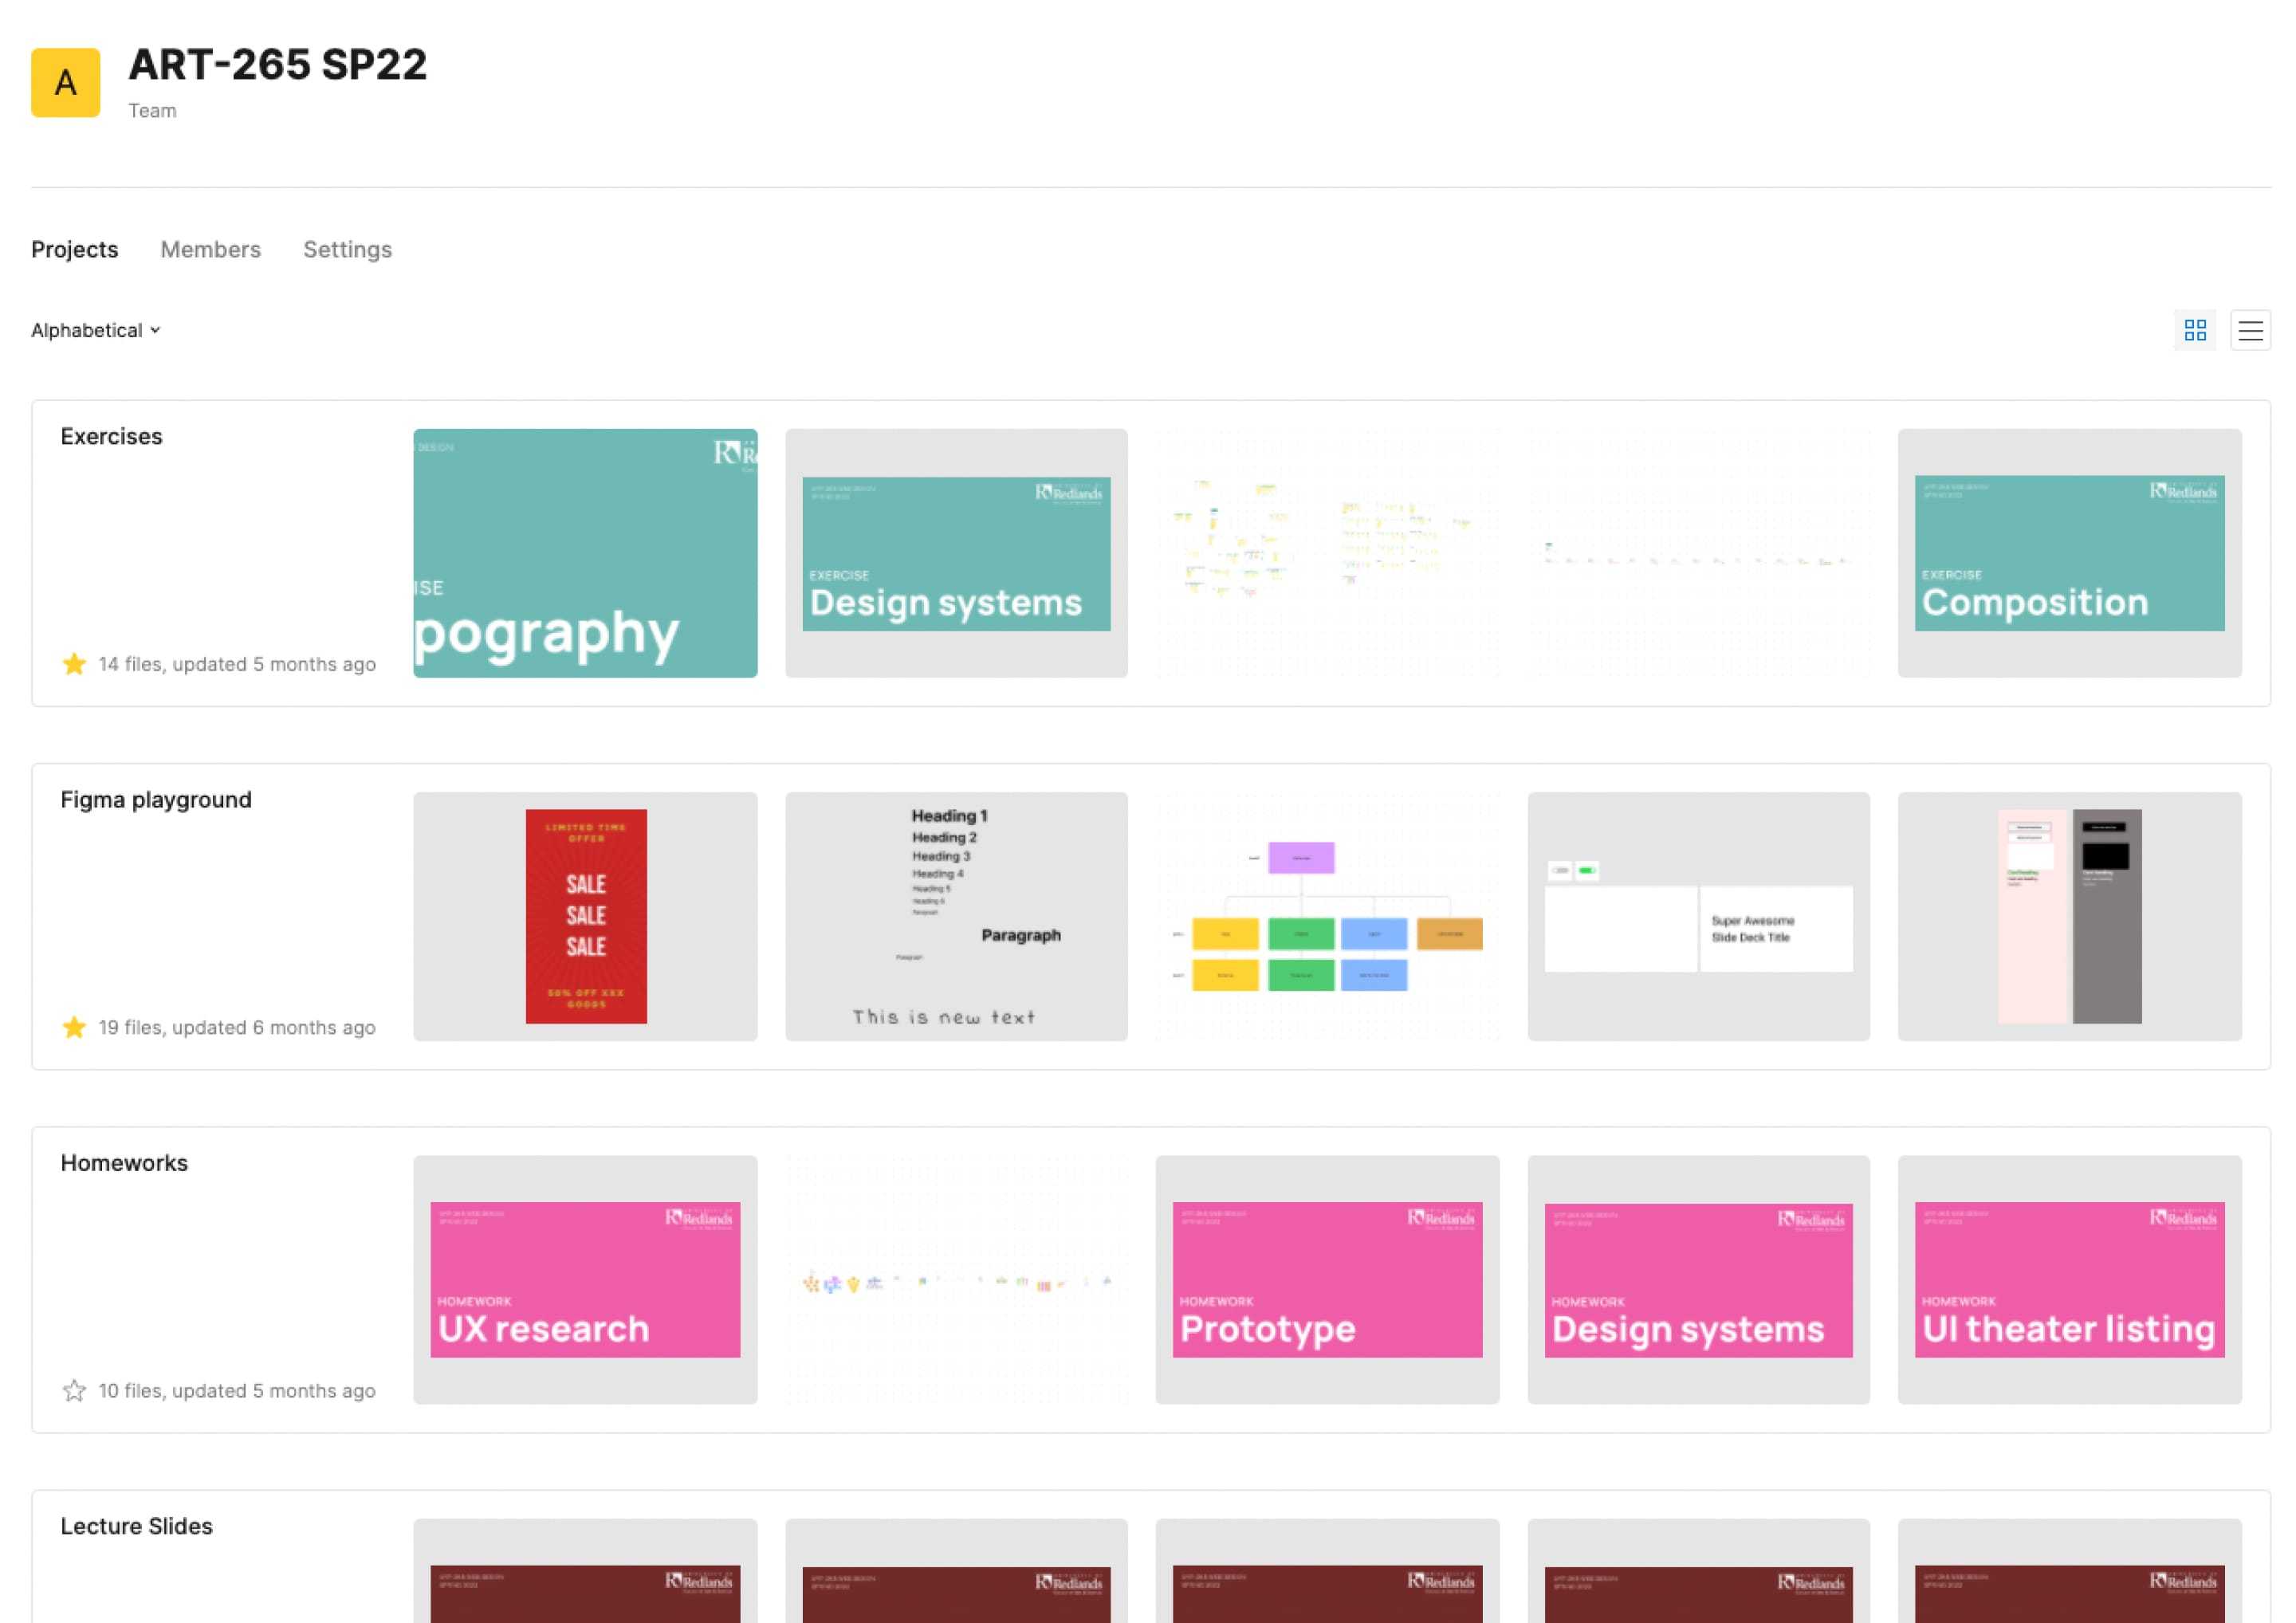Open the UX research homework file

pyautogui.click(x=585, y=1279)
